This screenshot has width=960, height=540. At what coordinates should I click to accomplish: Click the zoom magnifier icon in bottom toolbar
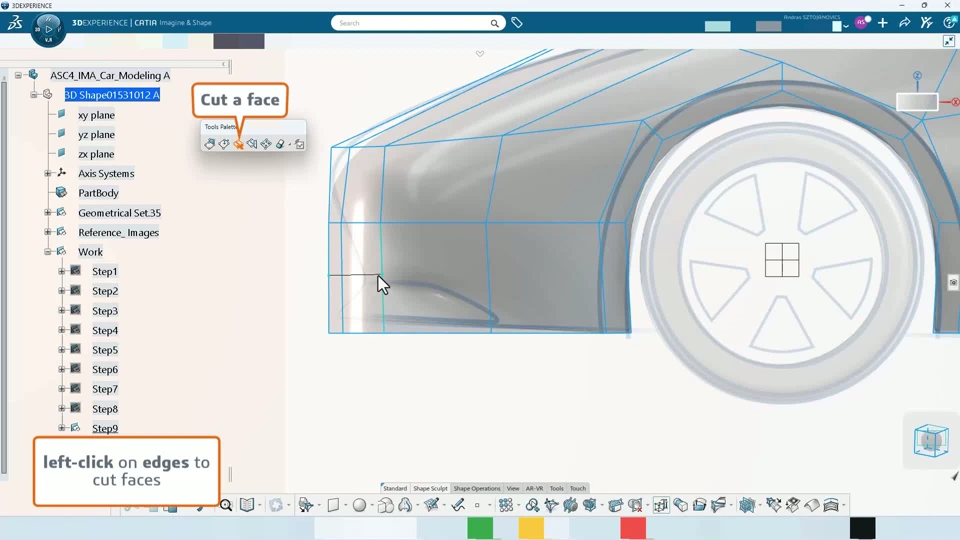pyautogui.click(x=226, y=505)
